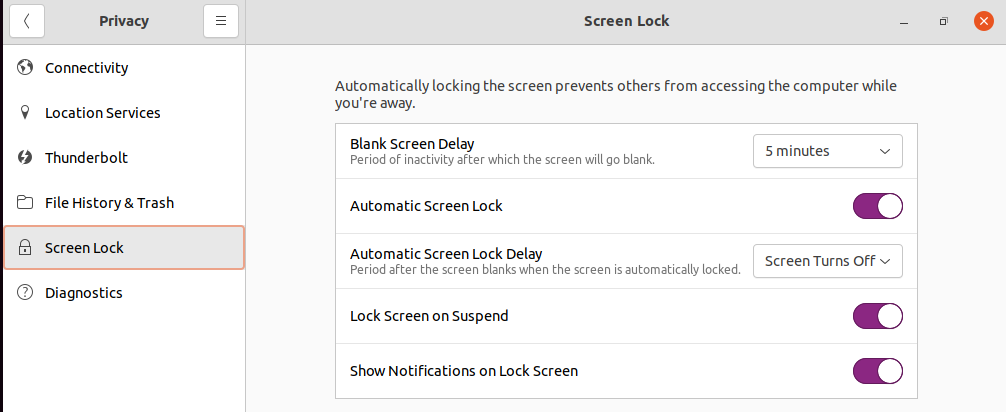Click the File History folder icon

(x=26, y=203)
